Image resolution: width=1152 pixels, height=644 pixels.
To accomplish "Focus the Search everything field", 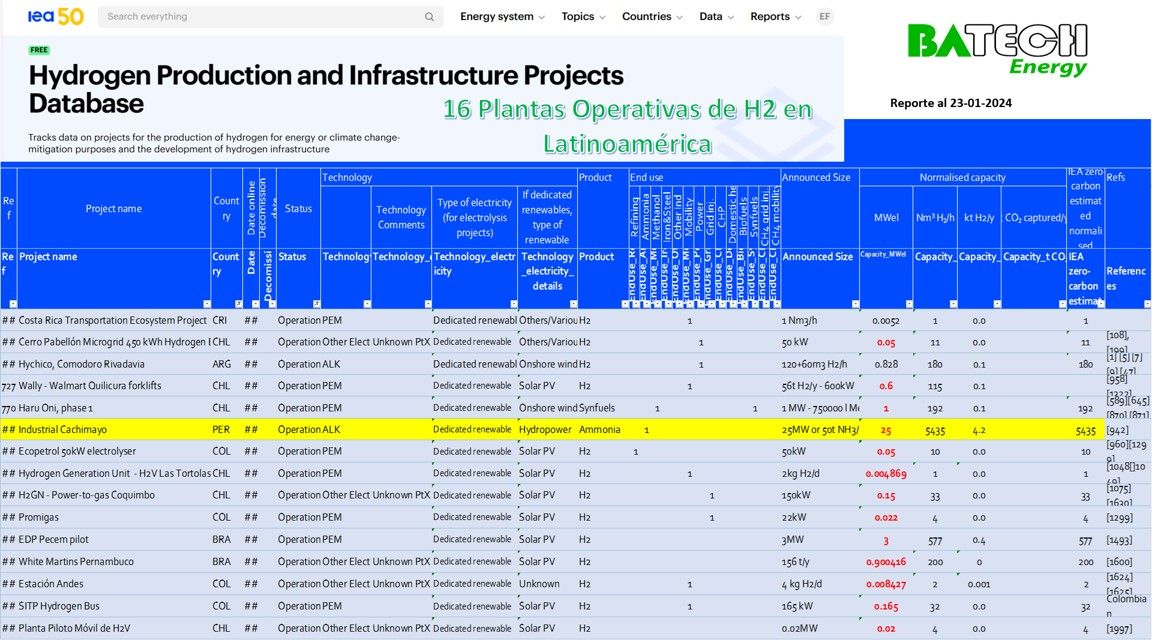I will (x=270, y=17).
